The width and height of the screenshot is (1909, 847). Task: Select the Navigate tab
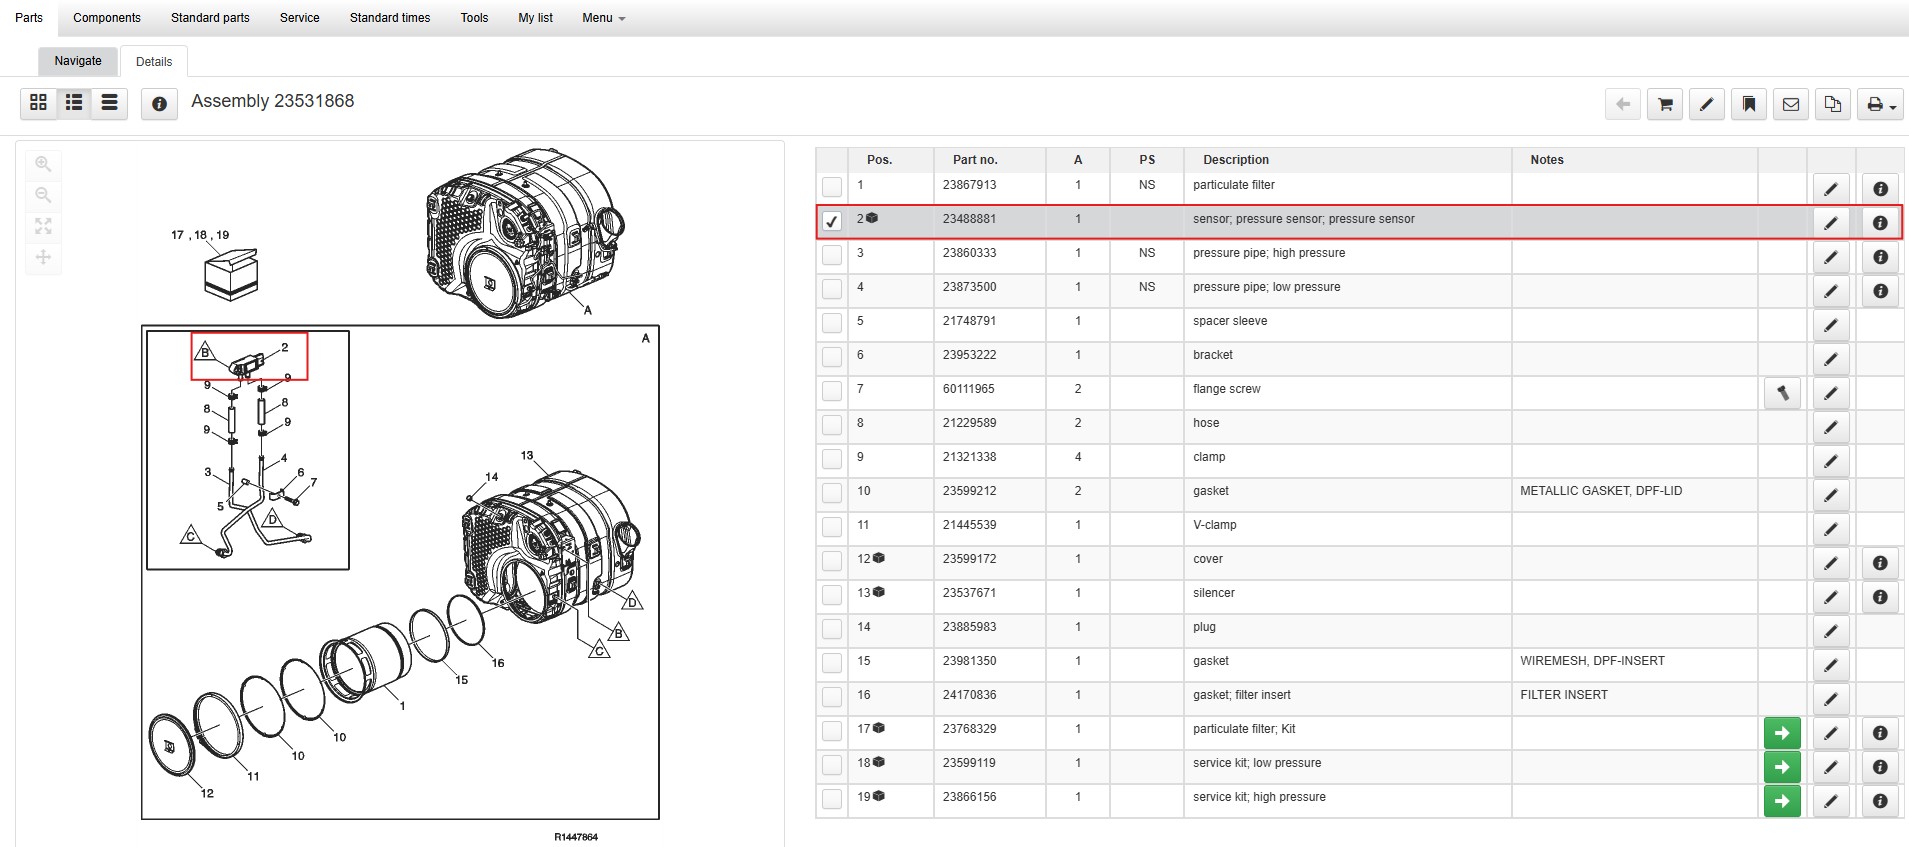[78, 61]
